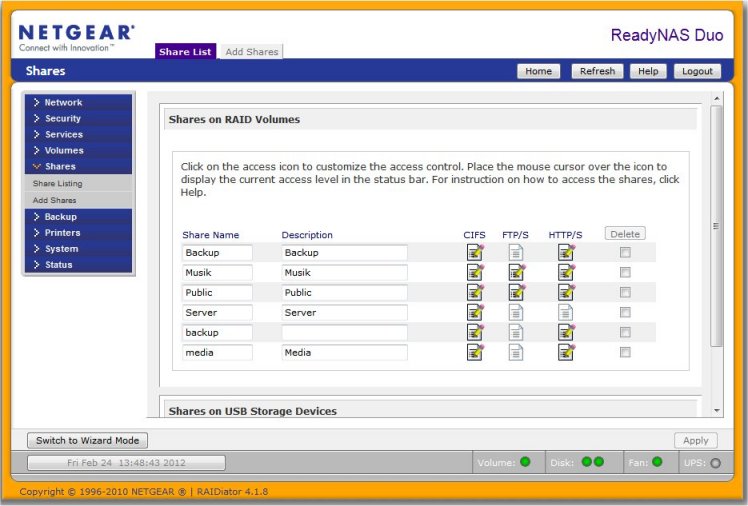Expand the Backup sidebar section
This screenshot has width=748, height=506.
[x=78, y=217]
